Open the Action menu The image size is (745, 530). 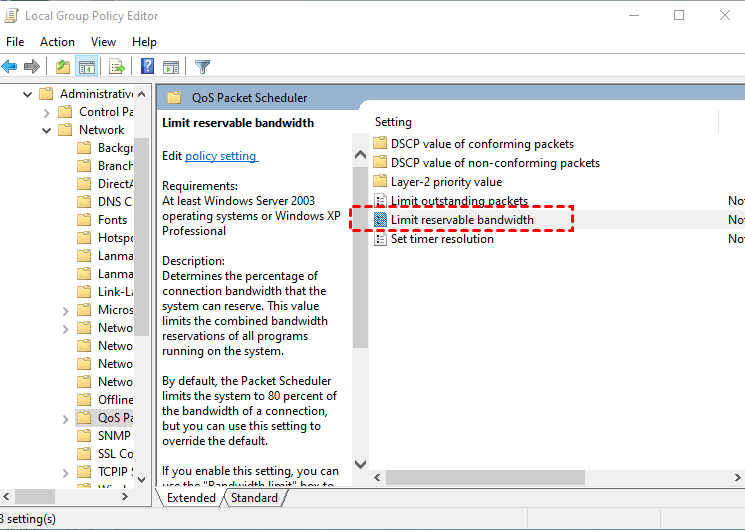click(x=57, y=42)
